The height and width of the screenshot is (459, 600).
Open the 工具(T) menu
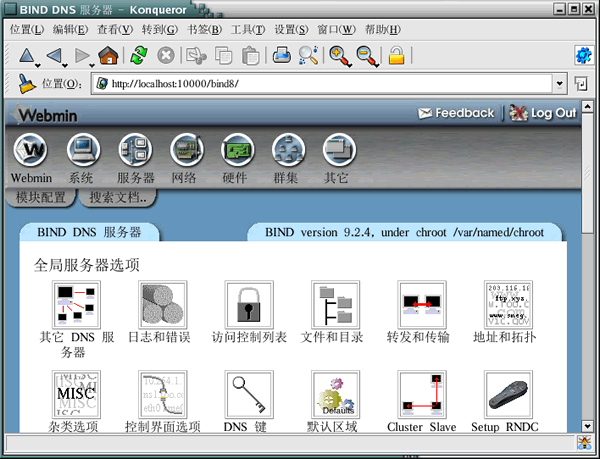[x=248, y=30]
